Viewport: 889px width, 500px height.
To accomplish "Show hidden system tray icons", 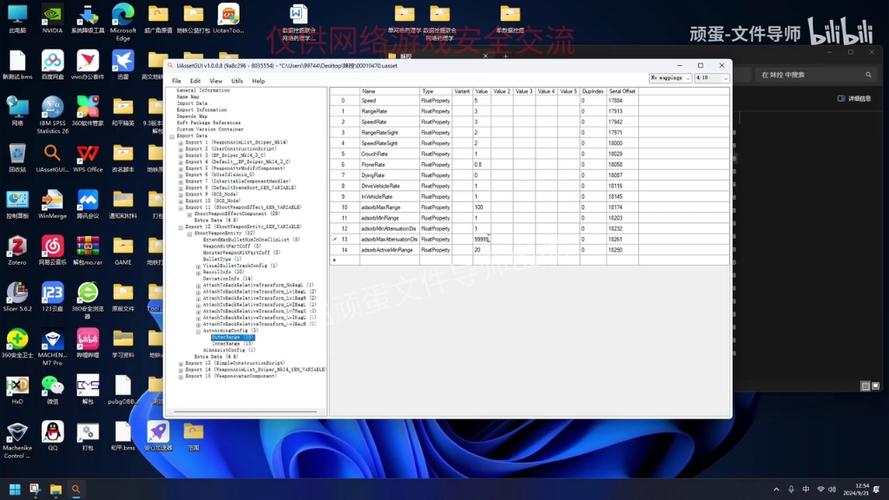I will coord(776,489).
